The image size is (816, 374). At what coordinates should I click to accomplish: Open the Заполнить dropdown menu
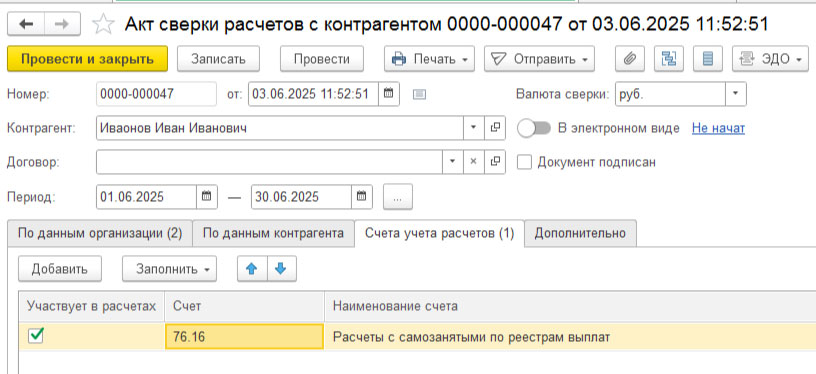coord(169,269)
